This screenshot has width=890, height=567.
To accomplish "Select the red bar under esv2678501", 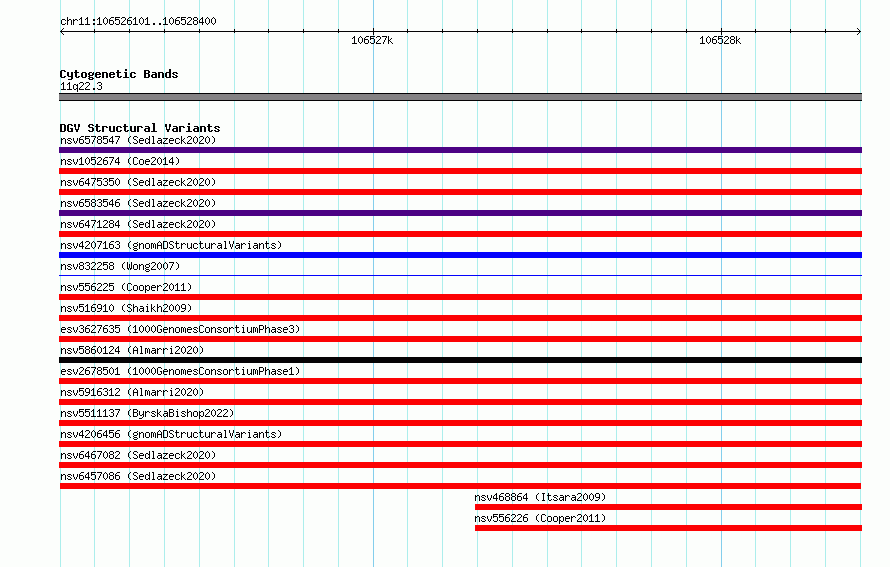I will pyautogui.click(x=460, y=381).
